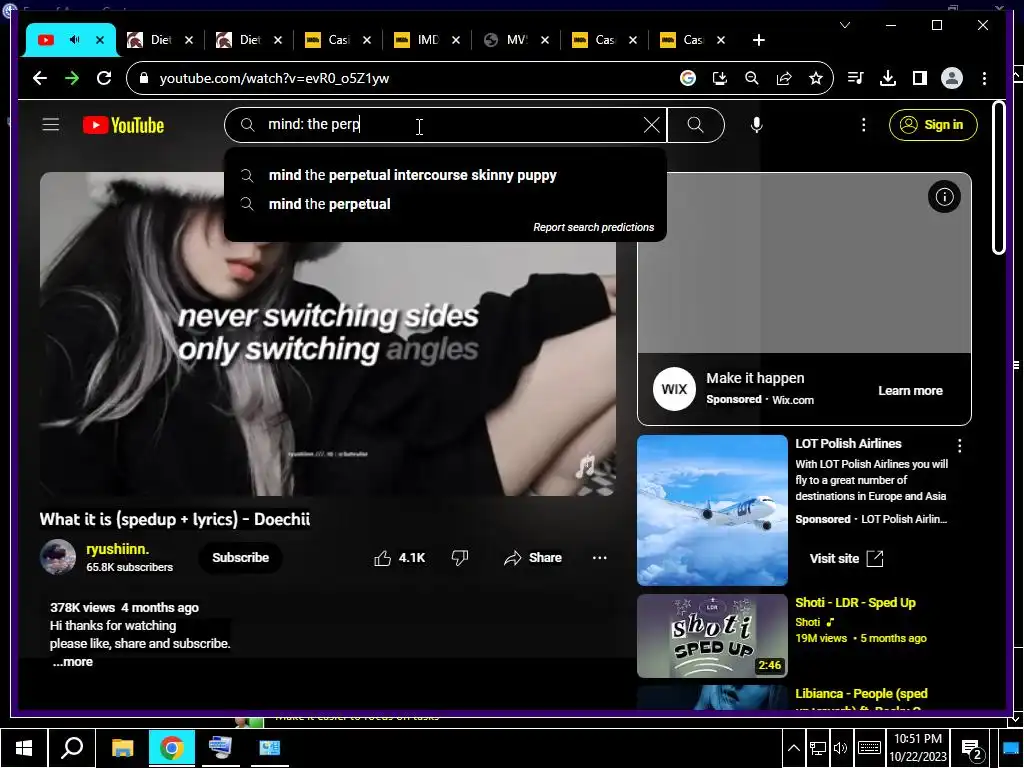Go forward with green forward arrow
Screen dimensions: 1024x768
pos(72,78)
